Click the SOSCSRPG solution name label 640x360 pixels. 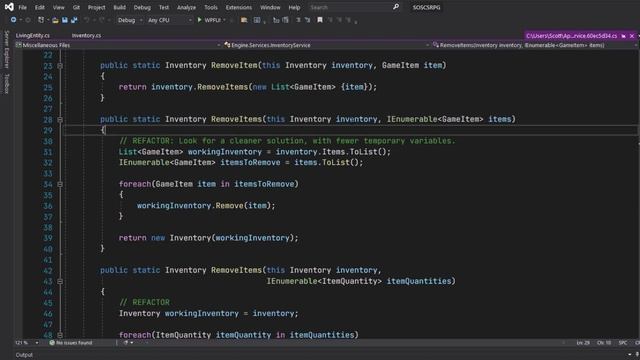[x=427, y=7]
